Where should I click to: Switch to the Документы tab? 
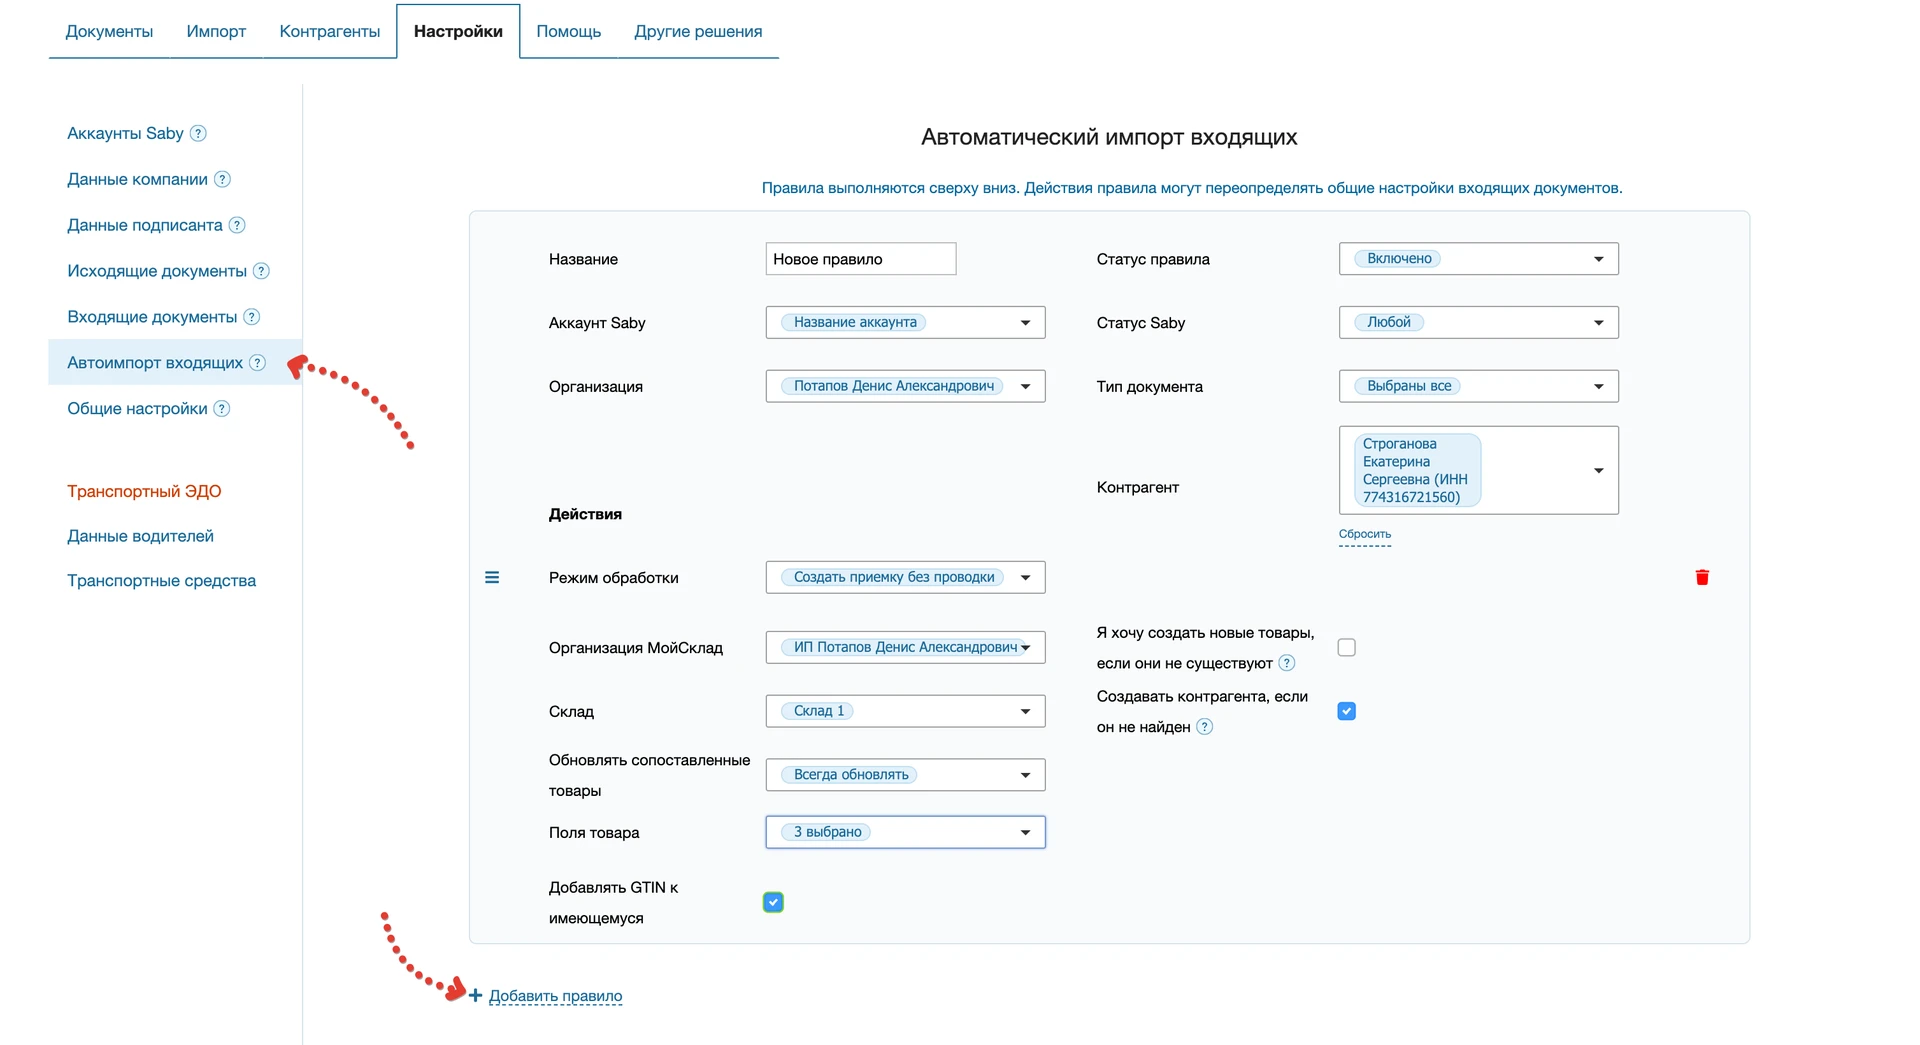pyautogui.click(x=109, y=31)
